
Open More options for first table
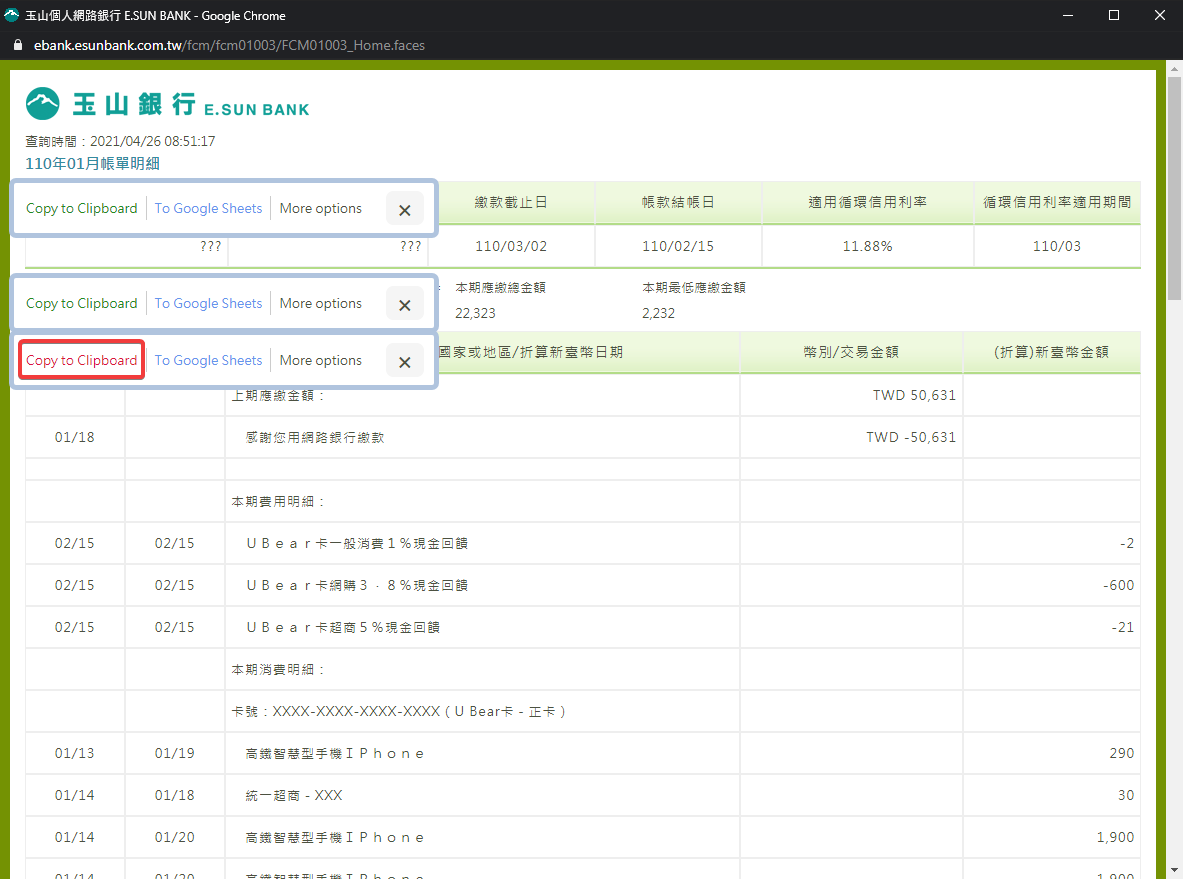[x=321, y=208]
